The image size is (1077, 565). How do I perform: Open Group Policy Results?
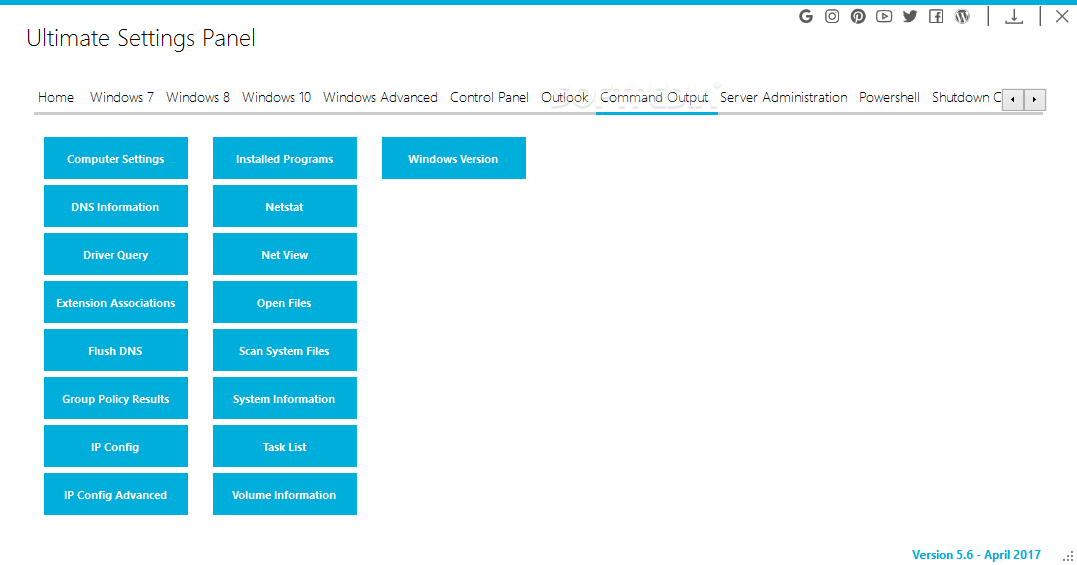point(115,398)
